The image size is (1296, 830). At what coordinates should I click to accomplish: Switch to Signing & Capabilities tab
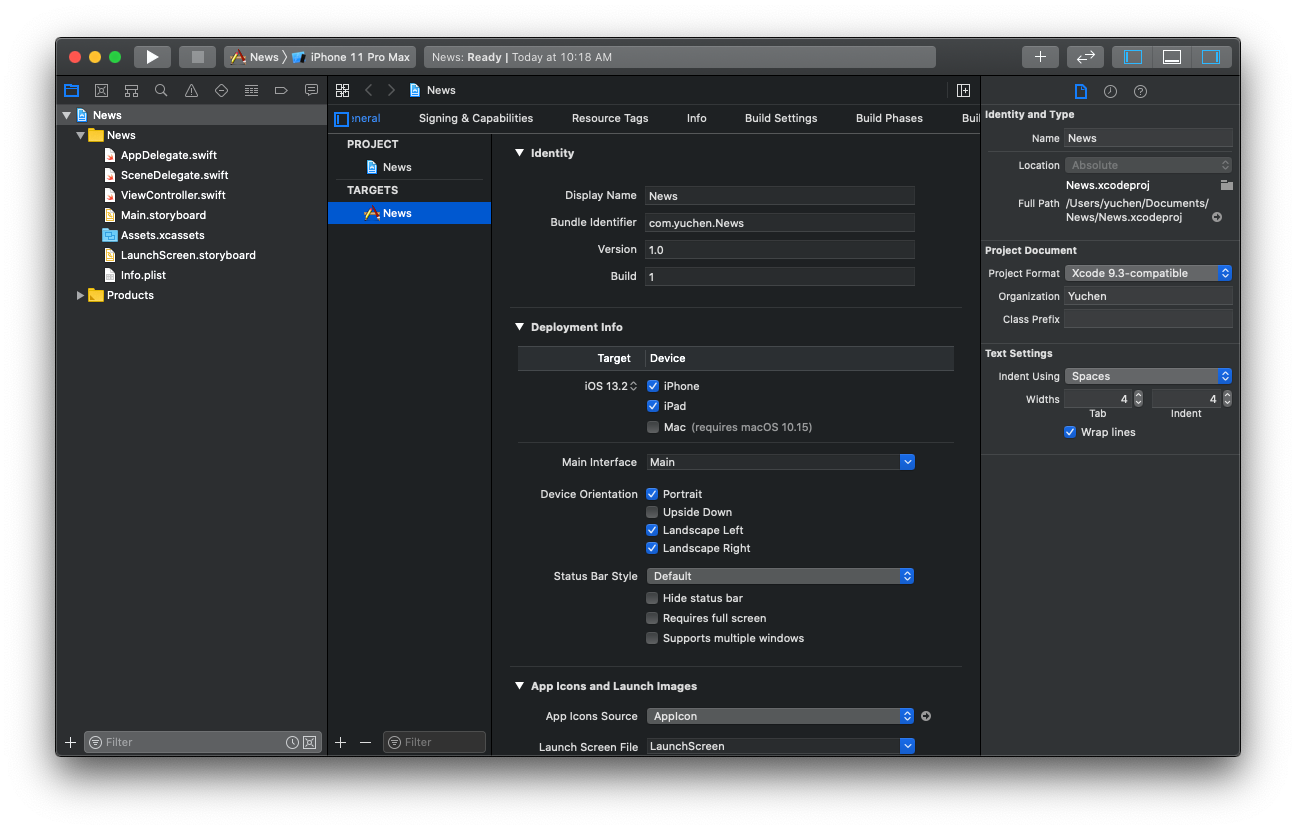pos(476,118)
